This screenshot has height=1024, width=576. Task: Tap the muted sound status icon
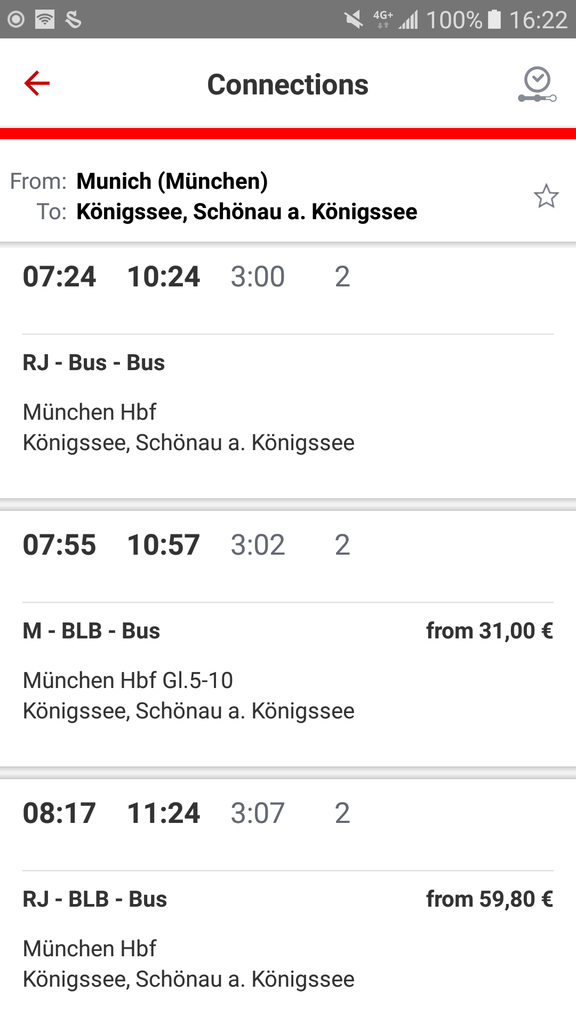pyautogui.click(x=354, y=20)
